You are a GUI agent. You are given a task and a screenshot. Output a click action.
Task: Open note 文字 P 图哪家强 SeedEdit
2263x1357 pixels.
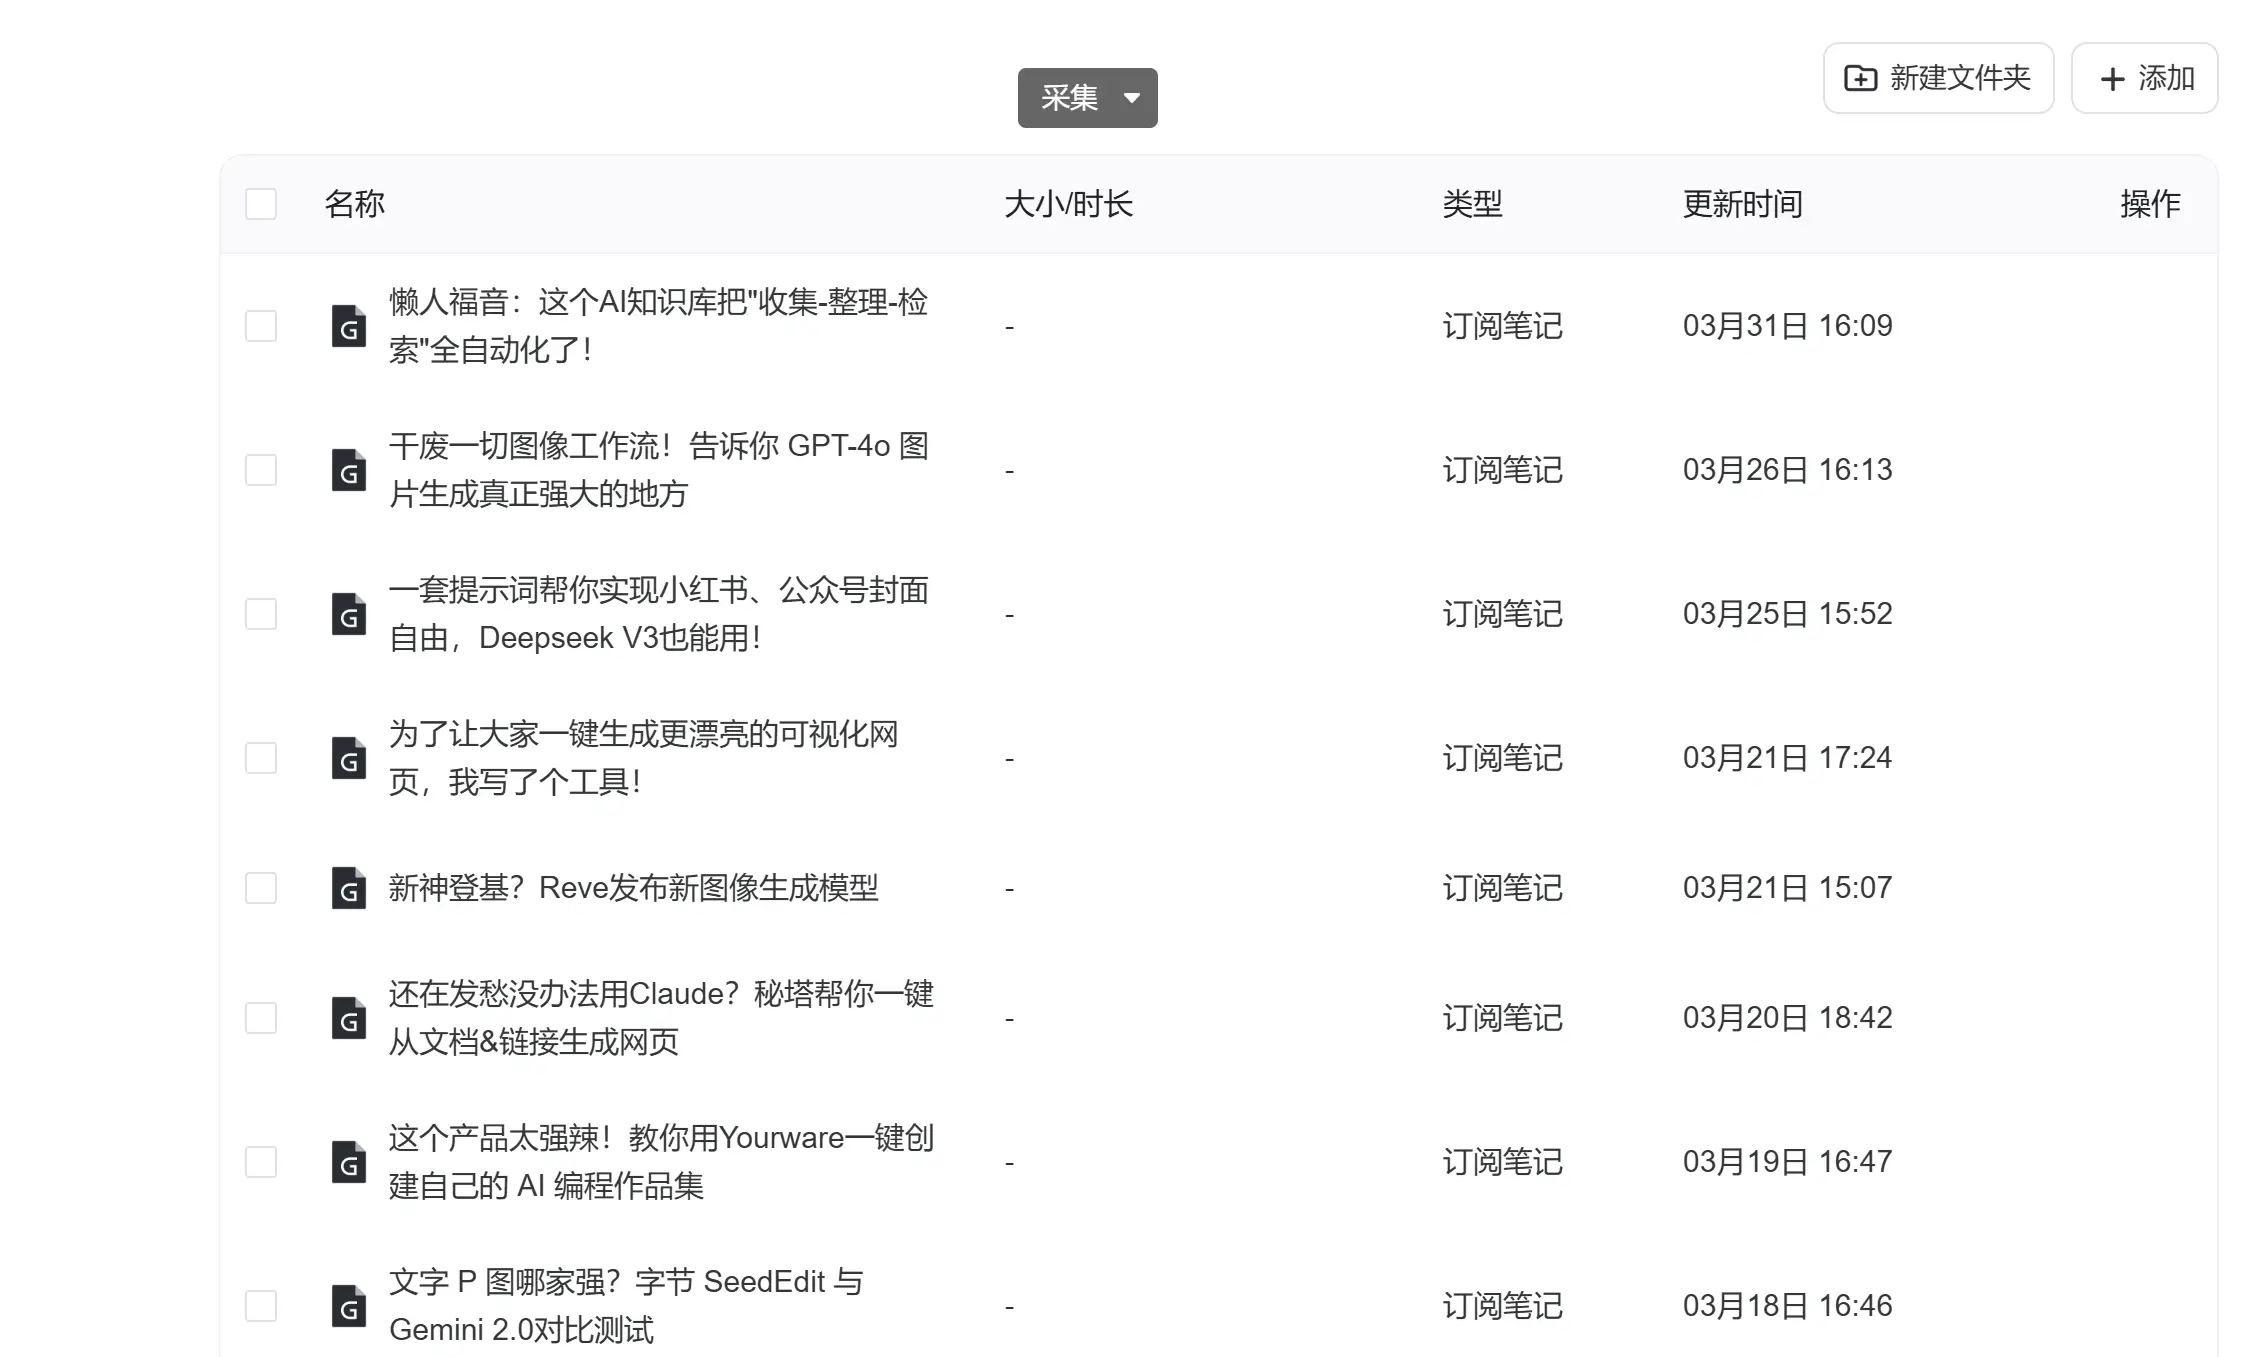626,1306
